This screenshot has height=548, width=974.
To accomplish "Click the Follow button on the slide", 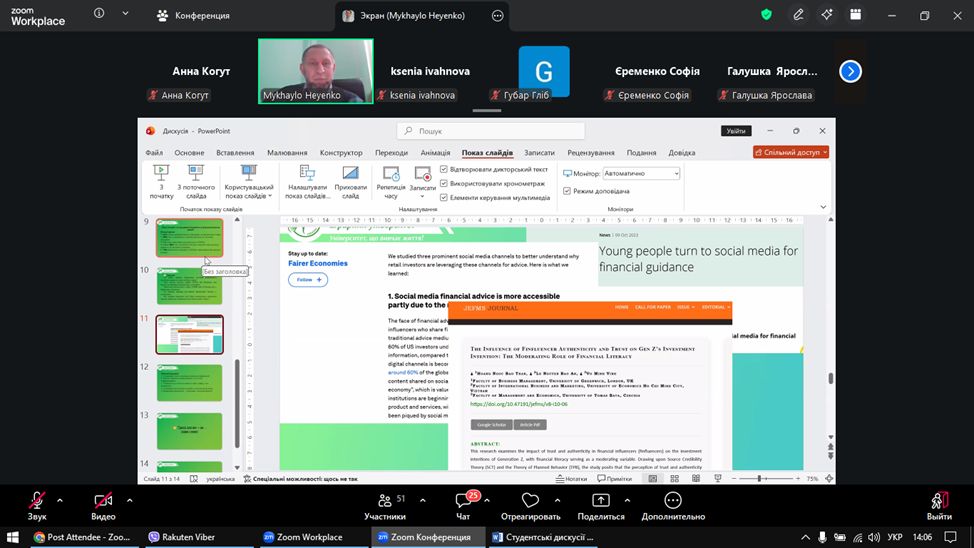I will (309, 280).
